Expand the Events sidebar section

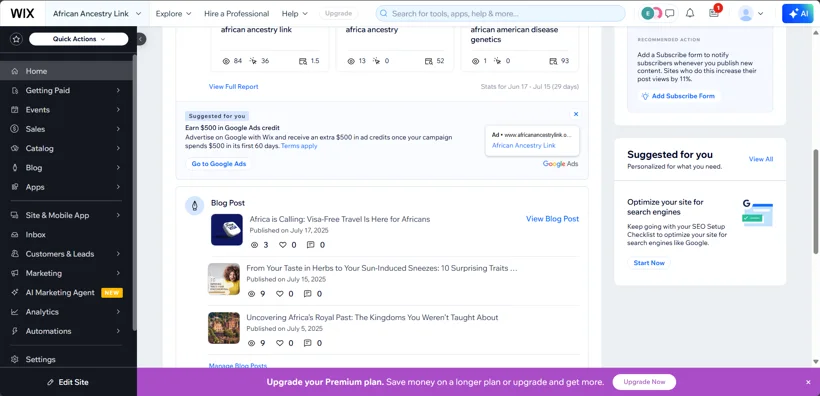tap(66, 110)
